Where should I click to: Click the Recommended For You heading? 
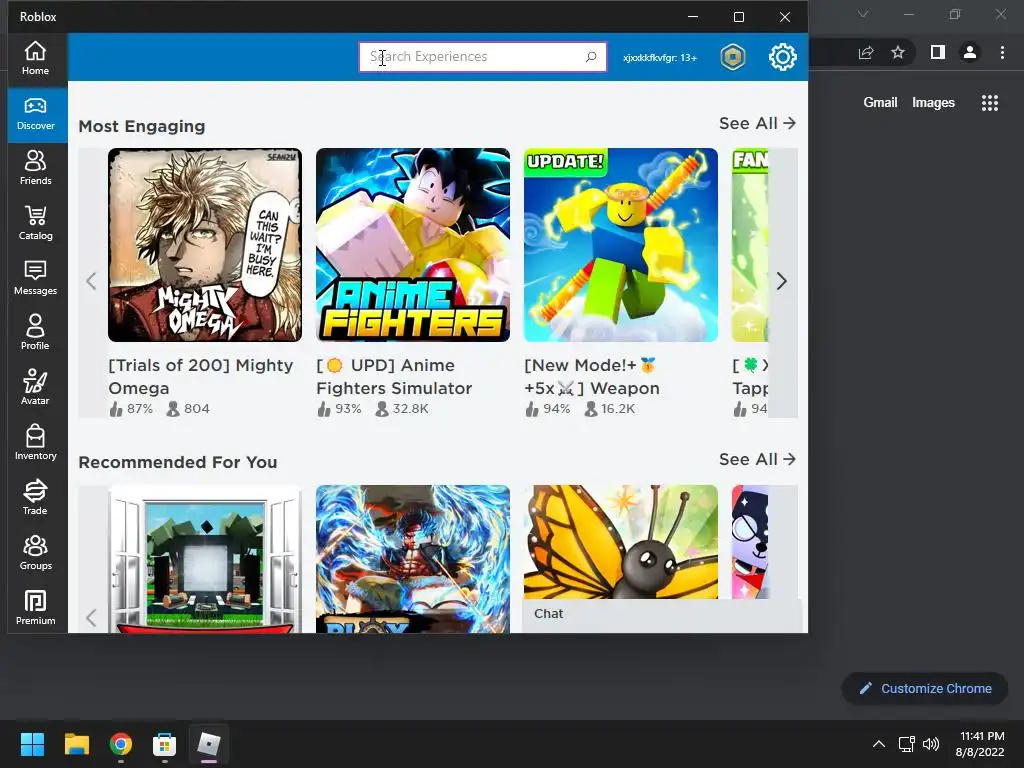click(178, 462)
